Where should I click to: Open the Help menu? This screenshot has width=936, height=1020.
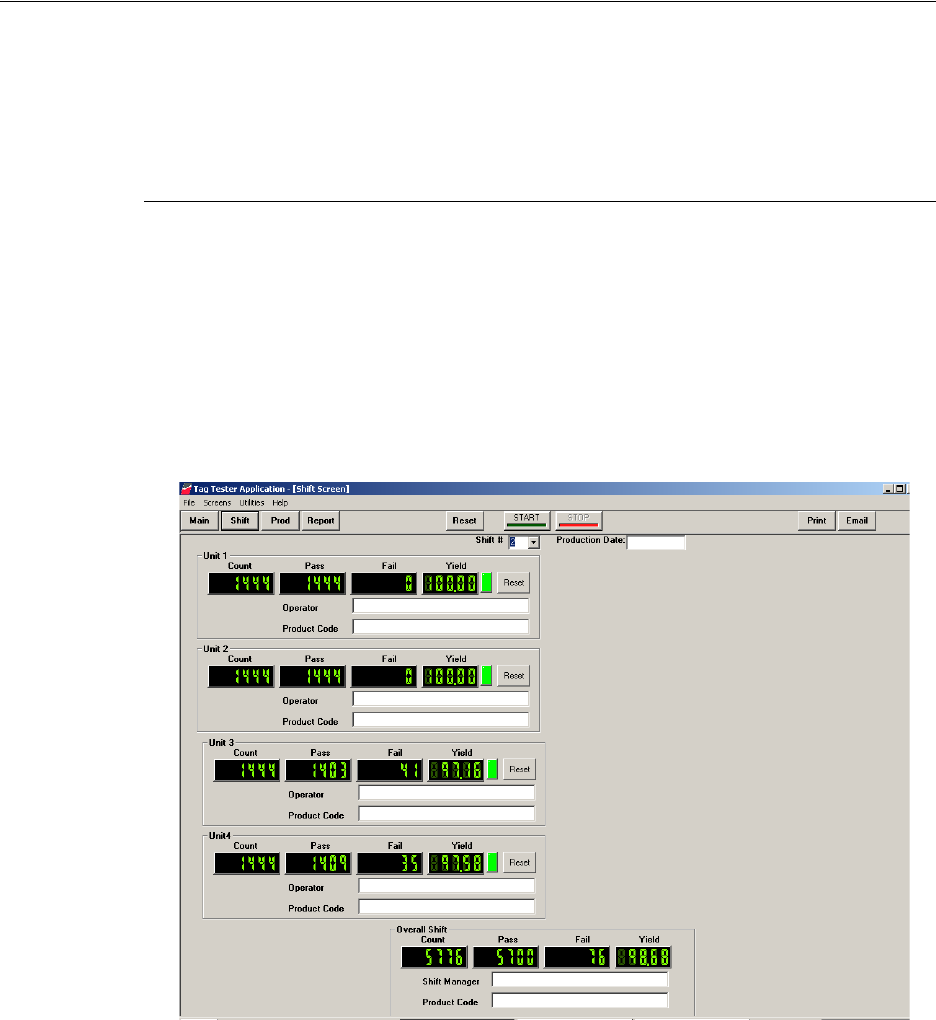click(x=280, y=503)
